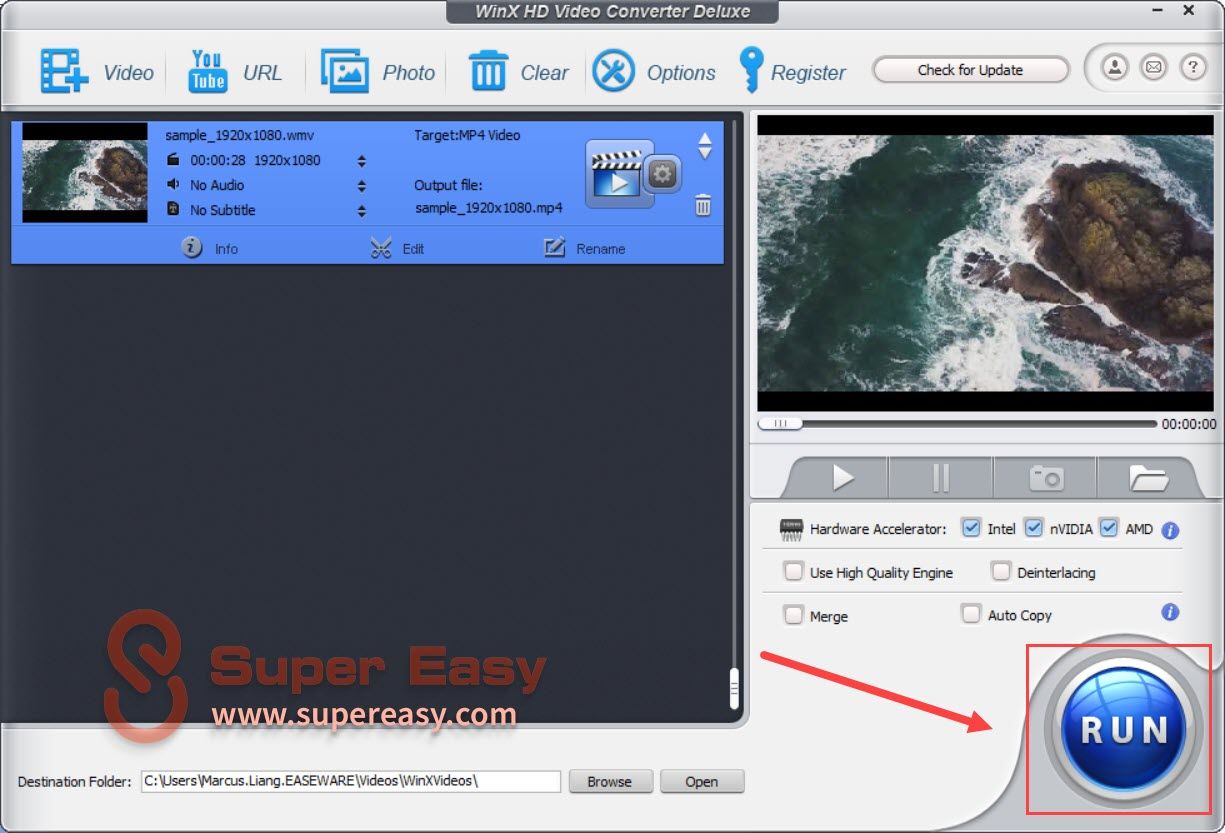Screen dimensions: 1225x833
Task: Open the No Audio track selector
Action: (x=361, y=186)
